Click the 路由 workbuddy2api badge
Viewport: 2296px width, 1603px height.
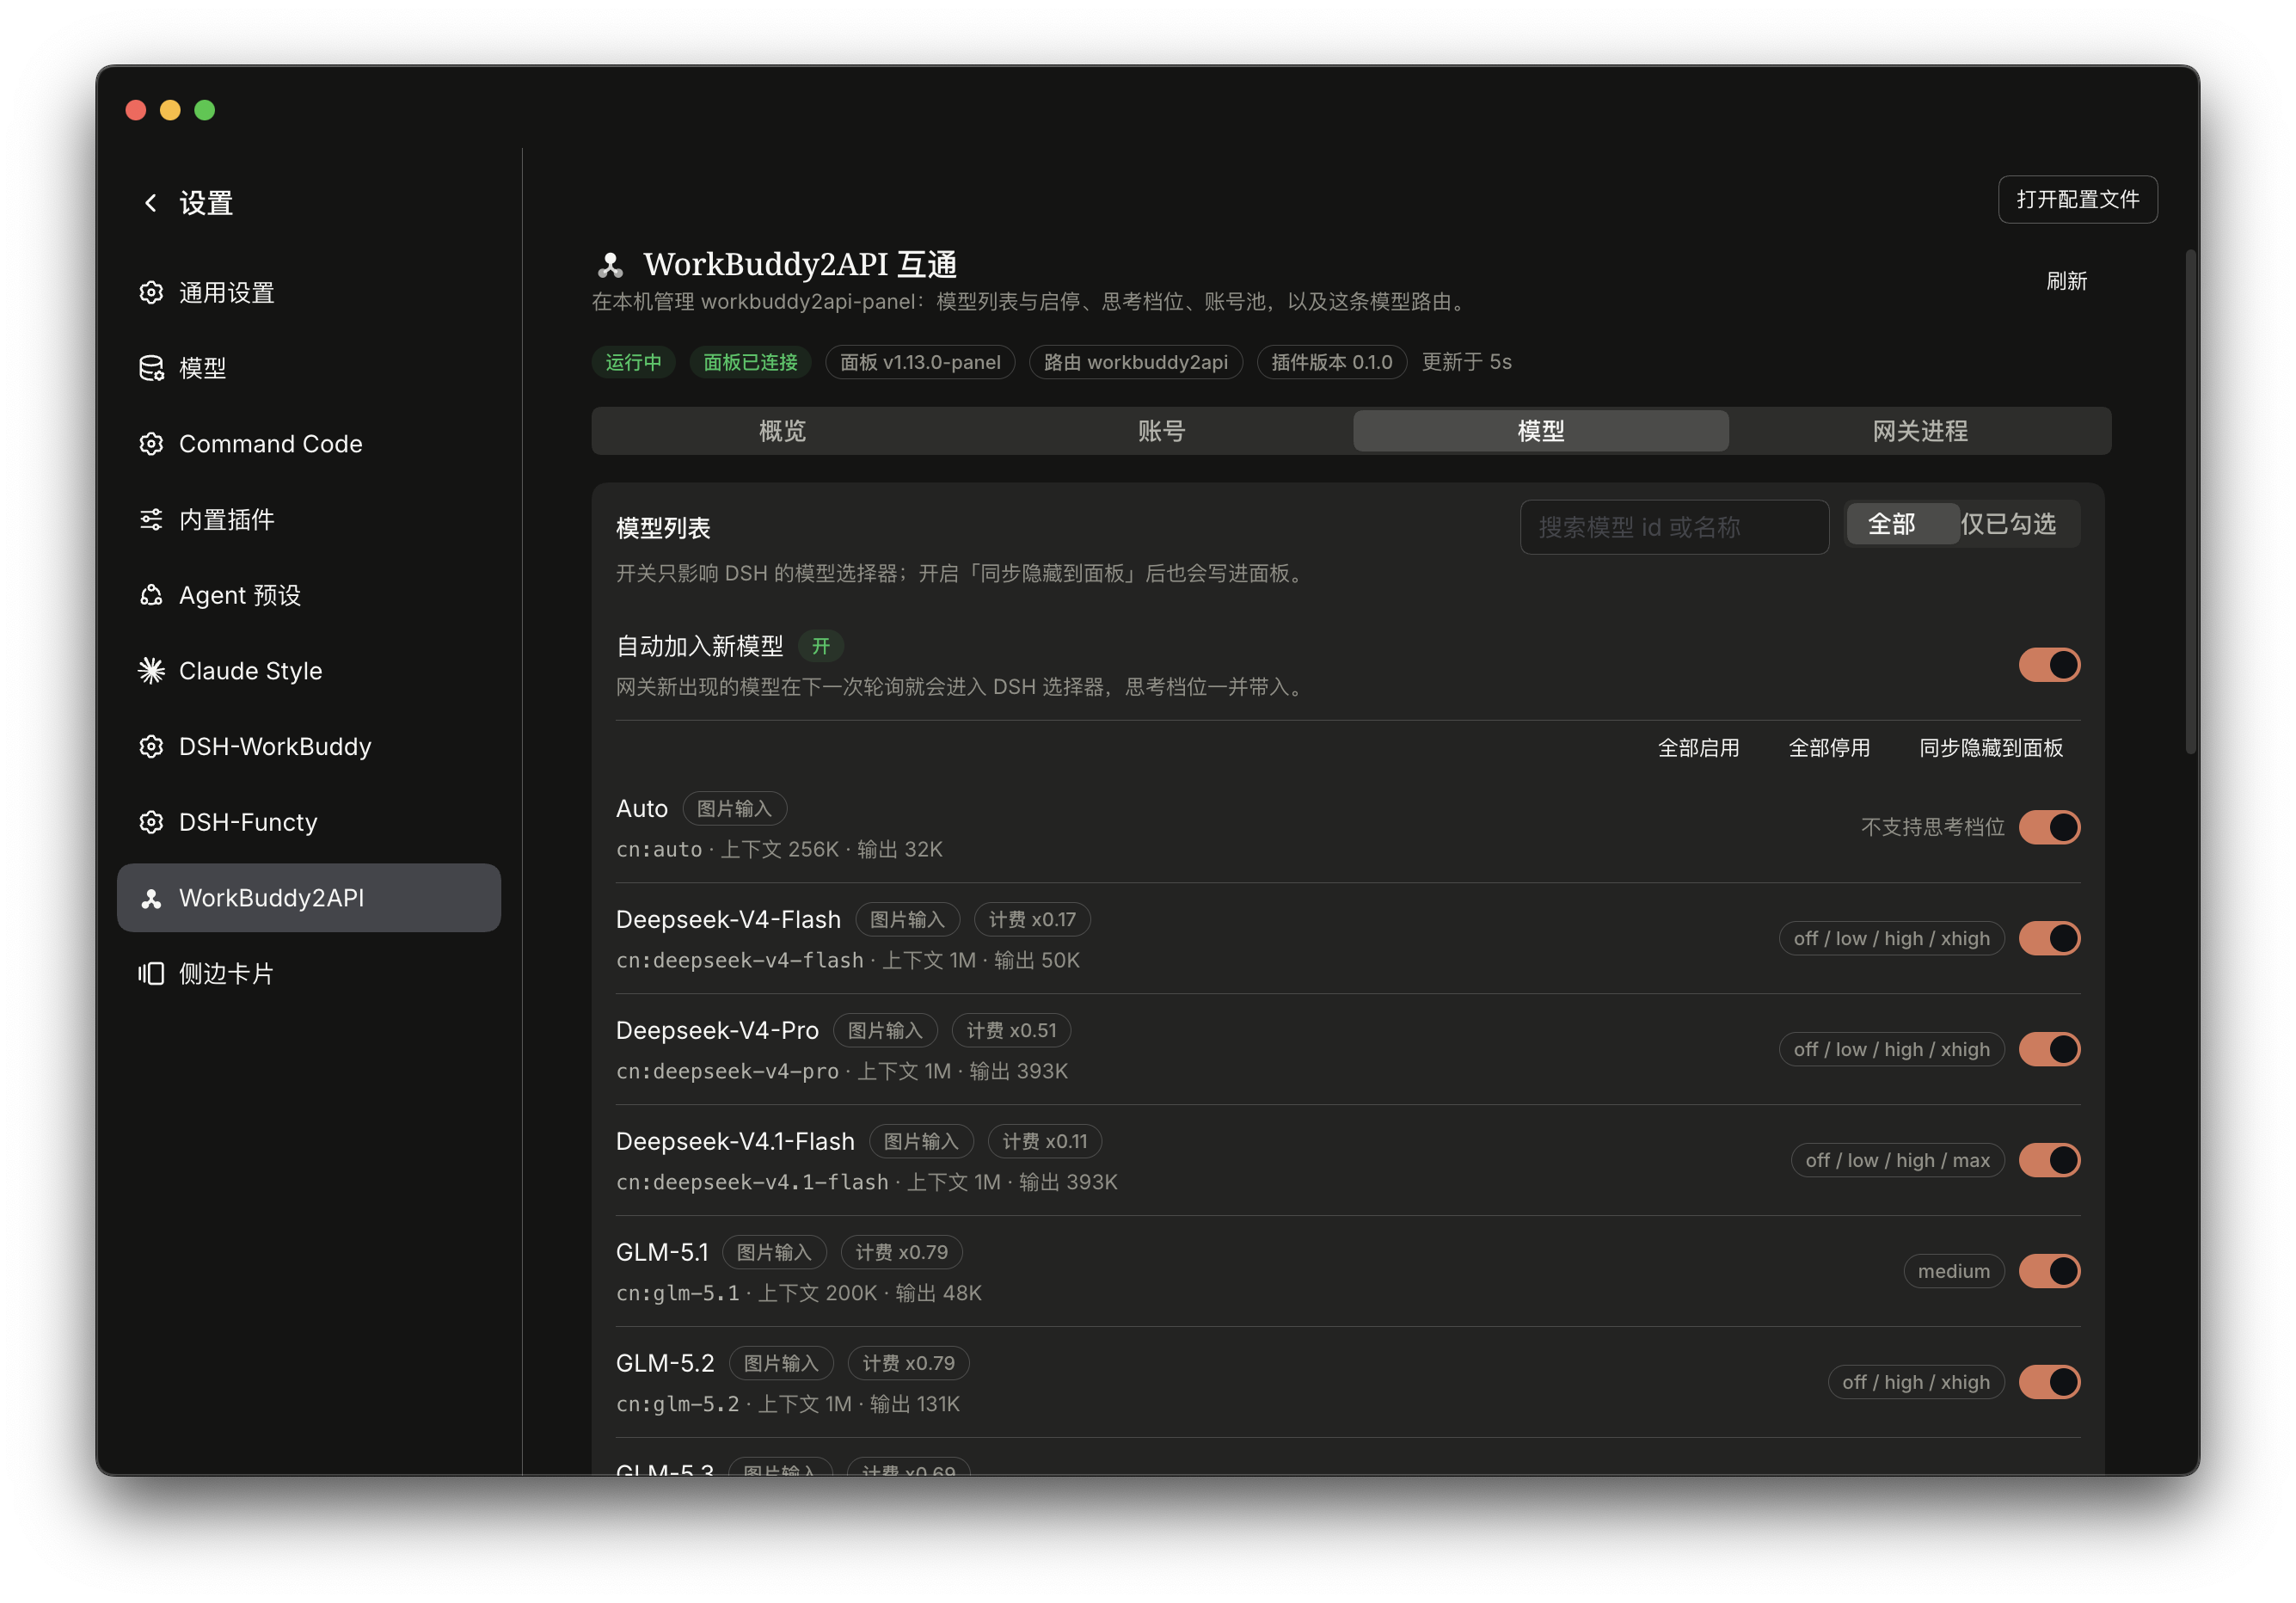1135,362
